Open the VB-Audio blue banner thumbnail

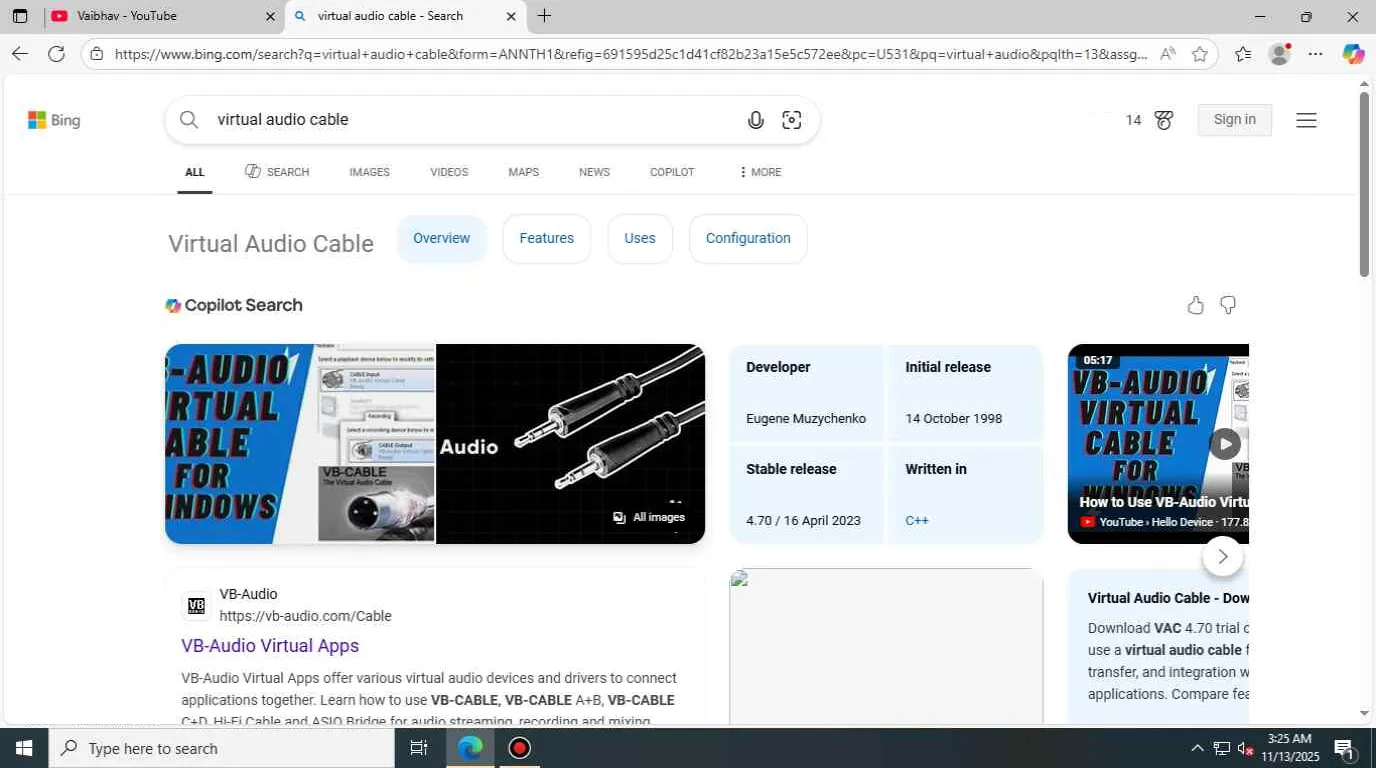(300, 444)
